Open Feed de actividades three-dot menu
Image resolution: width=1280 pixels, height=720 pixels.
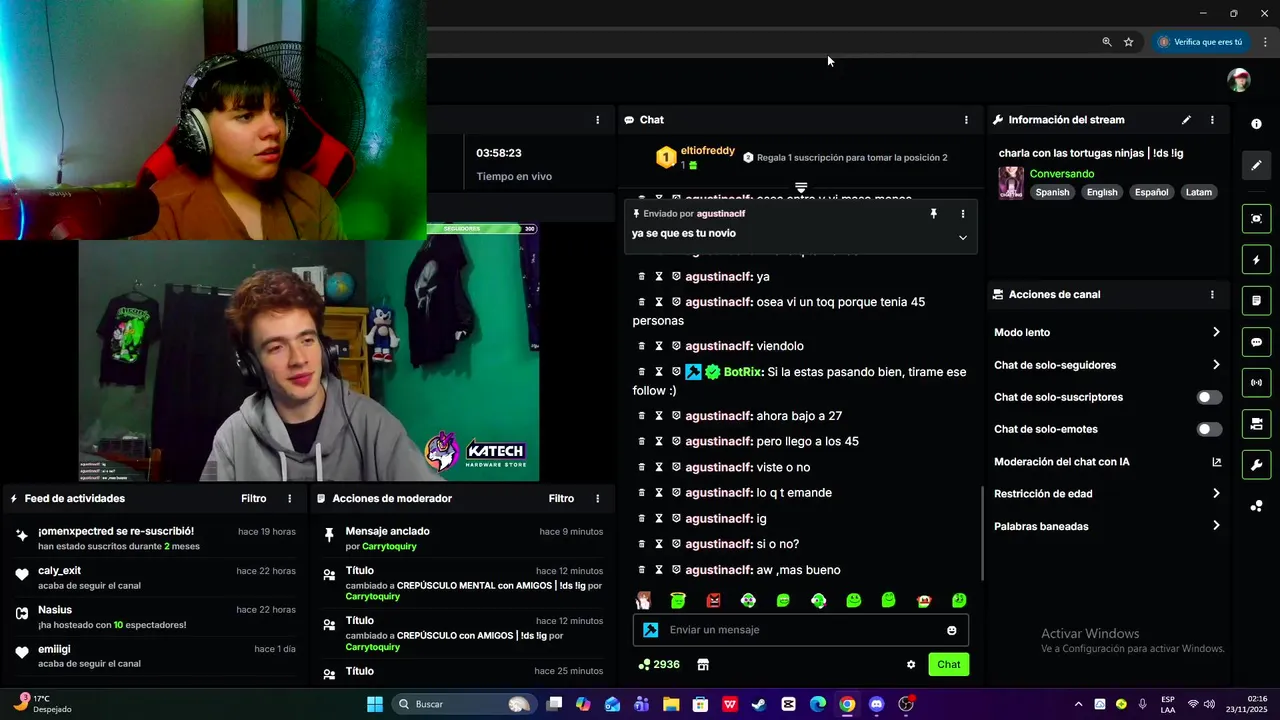pyautogui.click(x=290, y=498)
